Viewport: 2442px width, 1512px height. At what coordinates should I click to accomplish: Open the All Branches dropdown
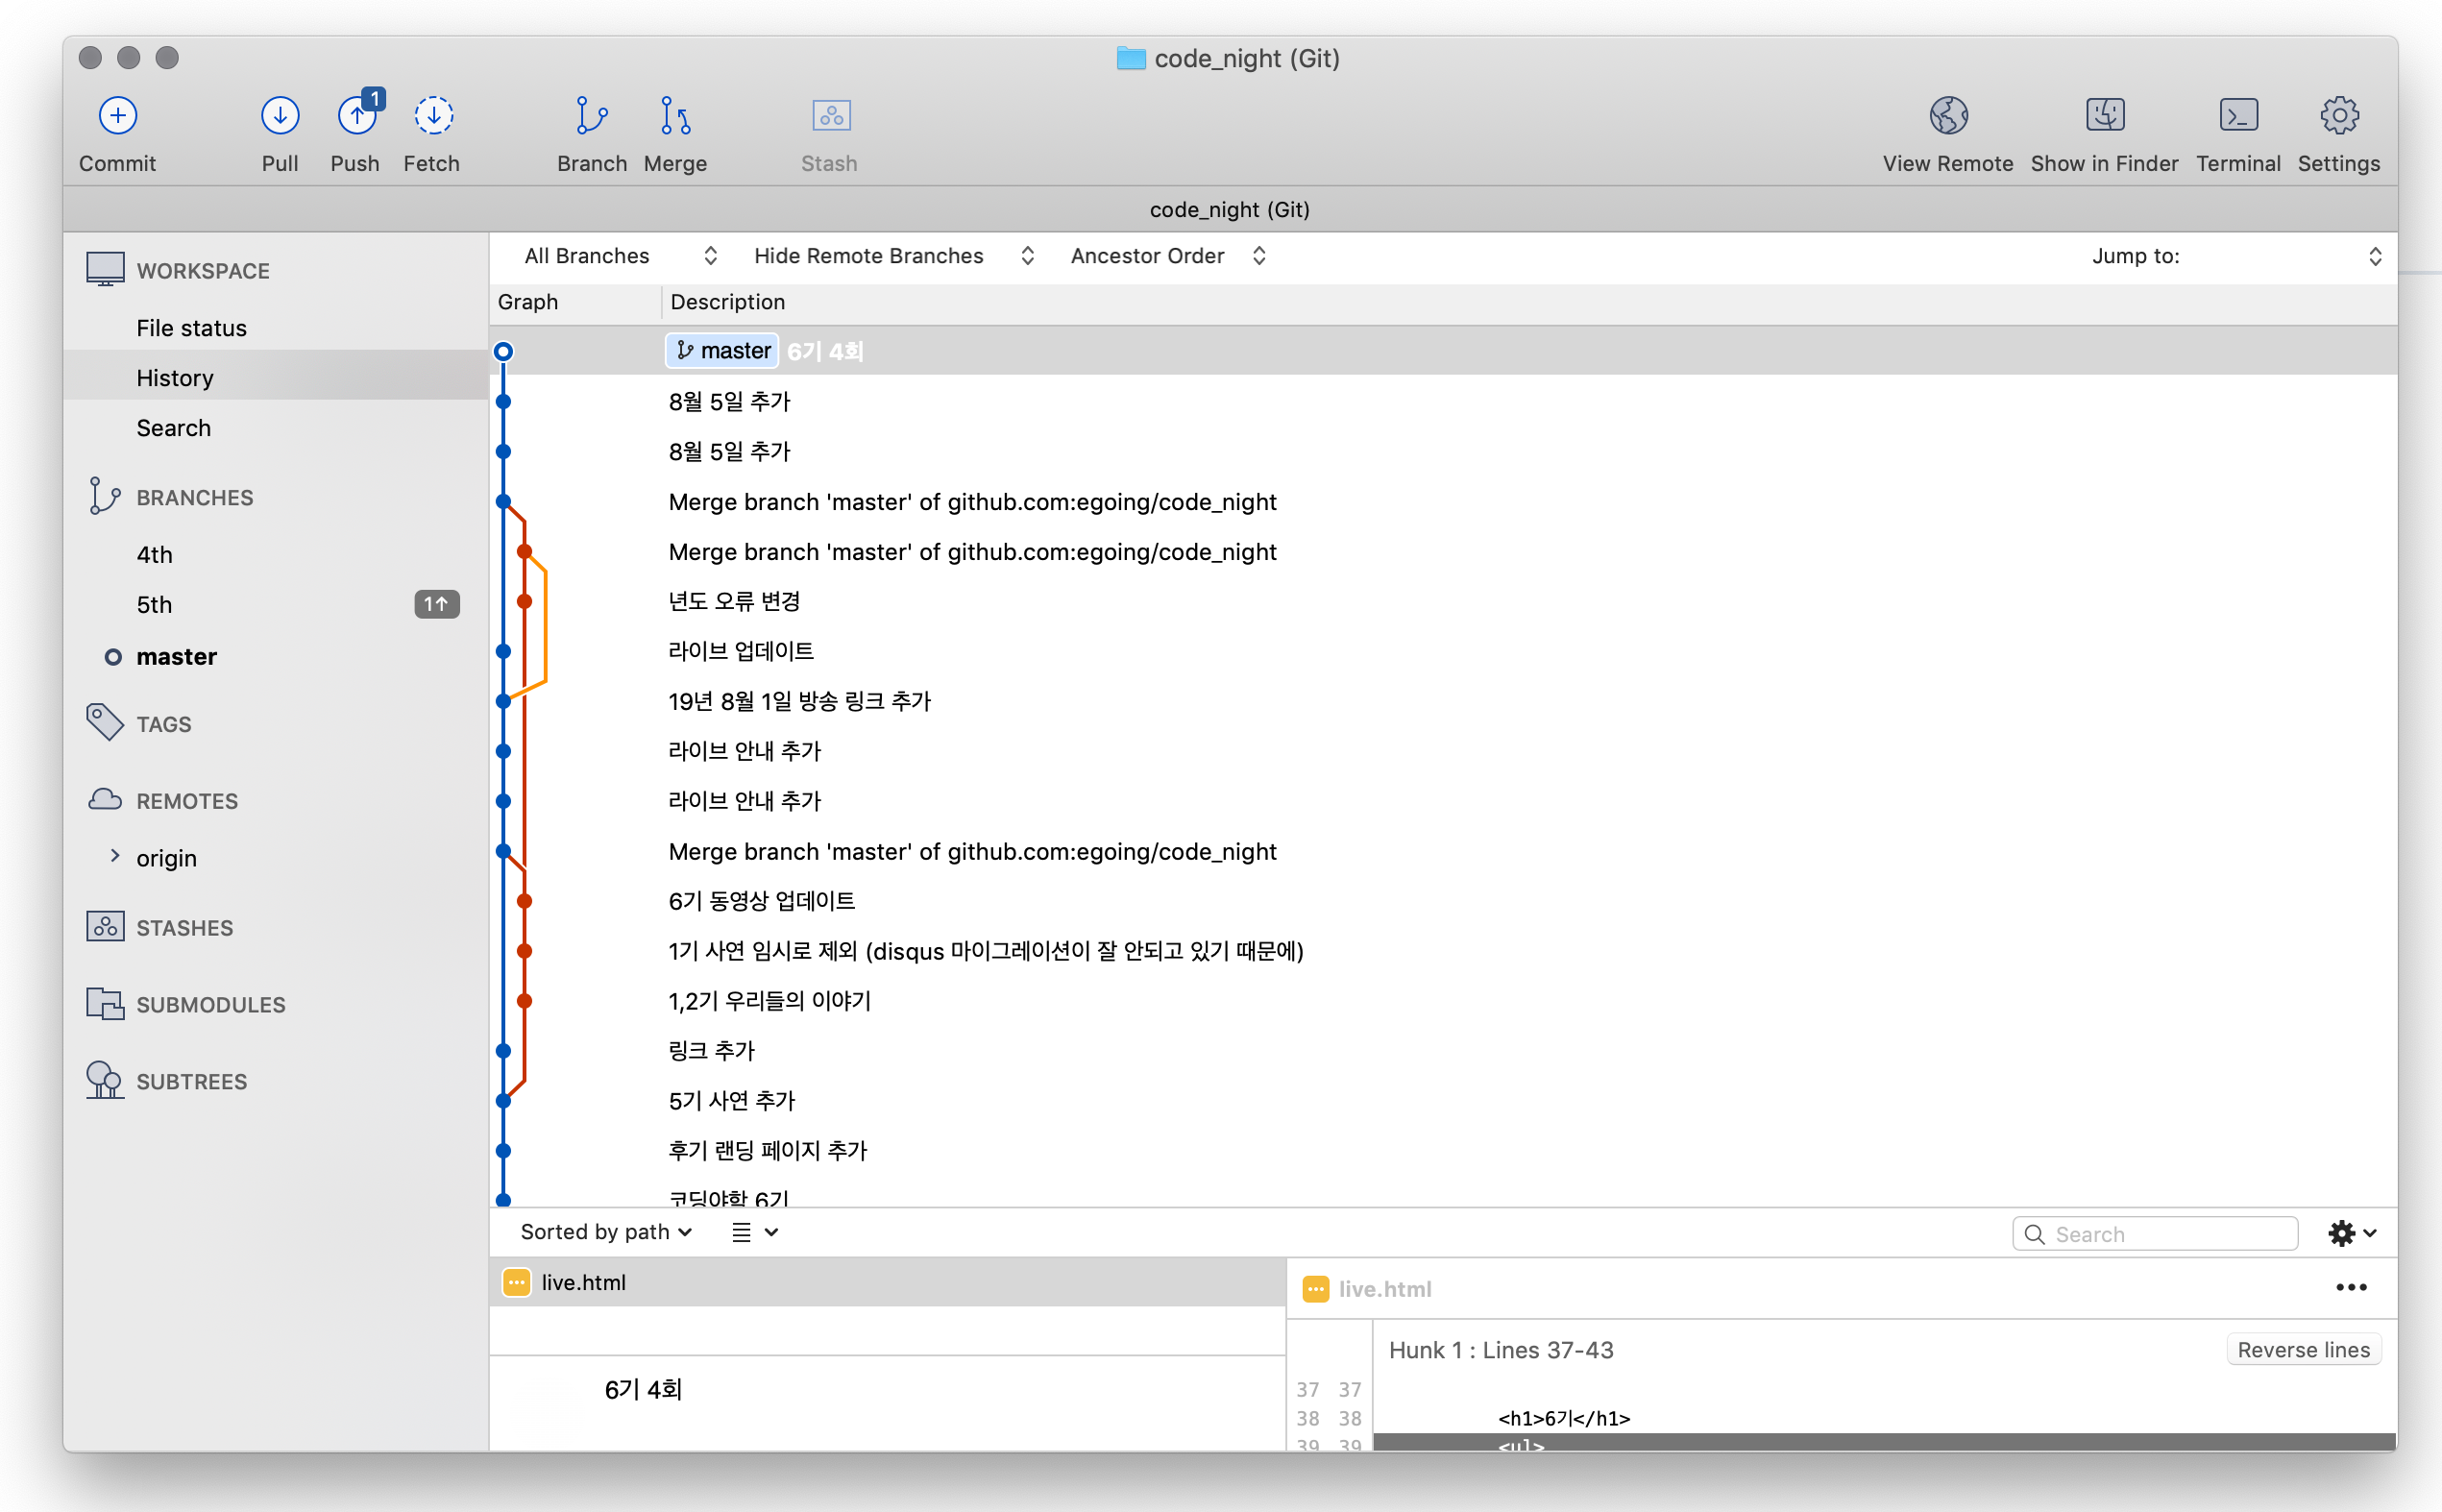[x=619, y=256]
